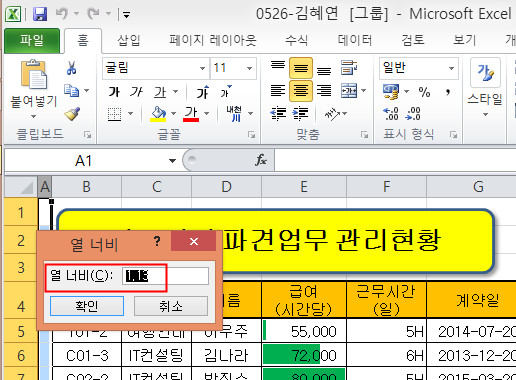Align cell text to the left
516x380 pixels.
[x=278, y=91]
